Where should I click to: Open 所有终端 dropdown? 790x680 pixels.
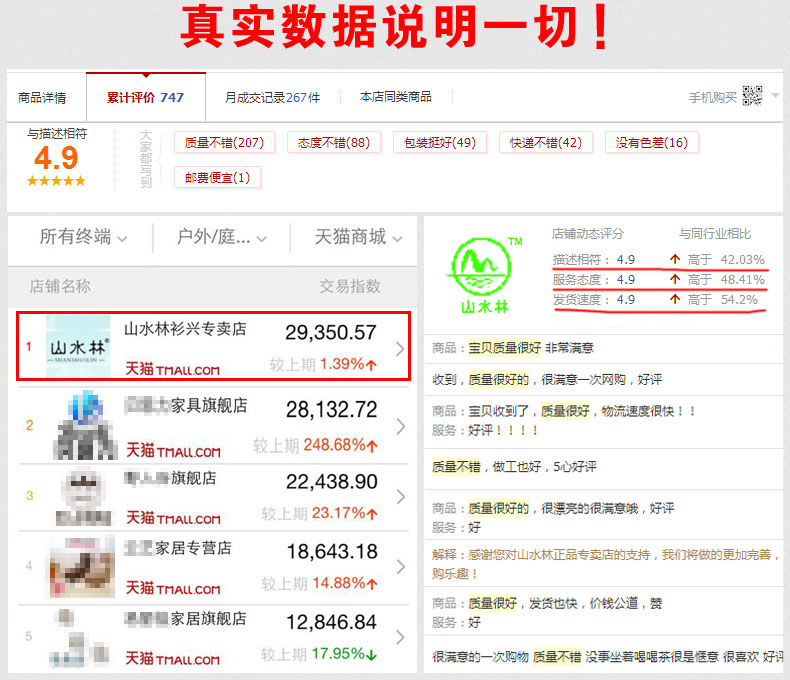[83, 237]
